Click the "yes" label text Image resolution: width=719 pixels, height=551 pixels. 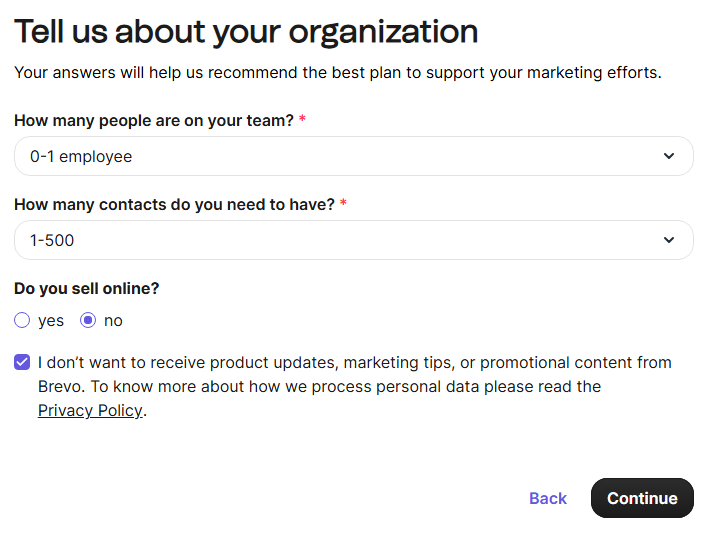[51, 321]
